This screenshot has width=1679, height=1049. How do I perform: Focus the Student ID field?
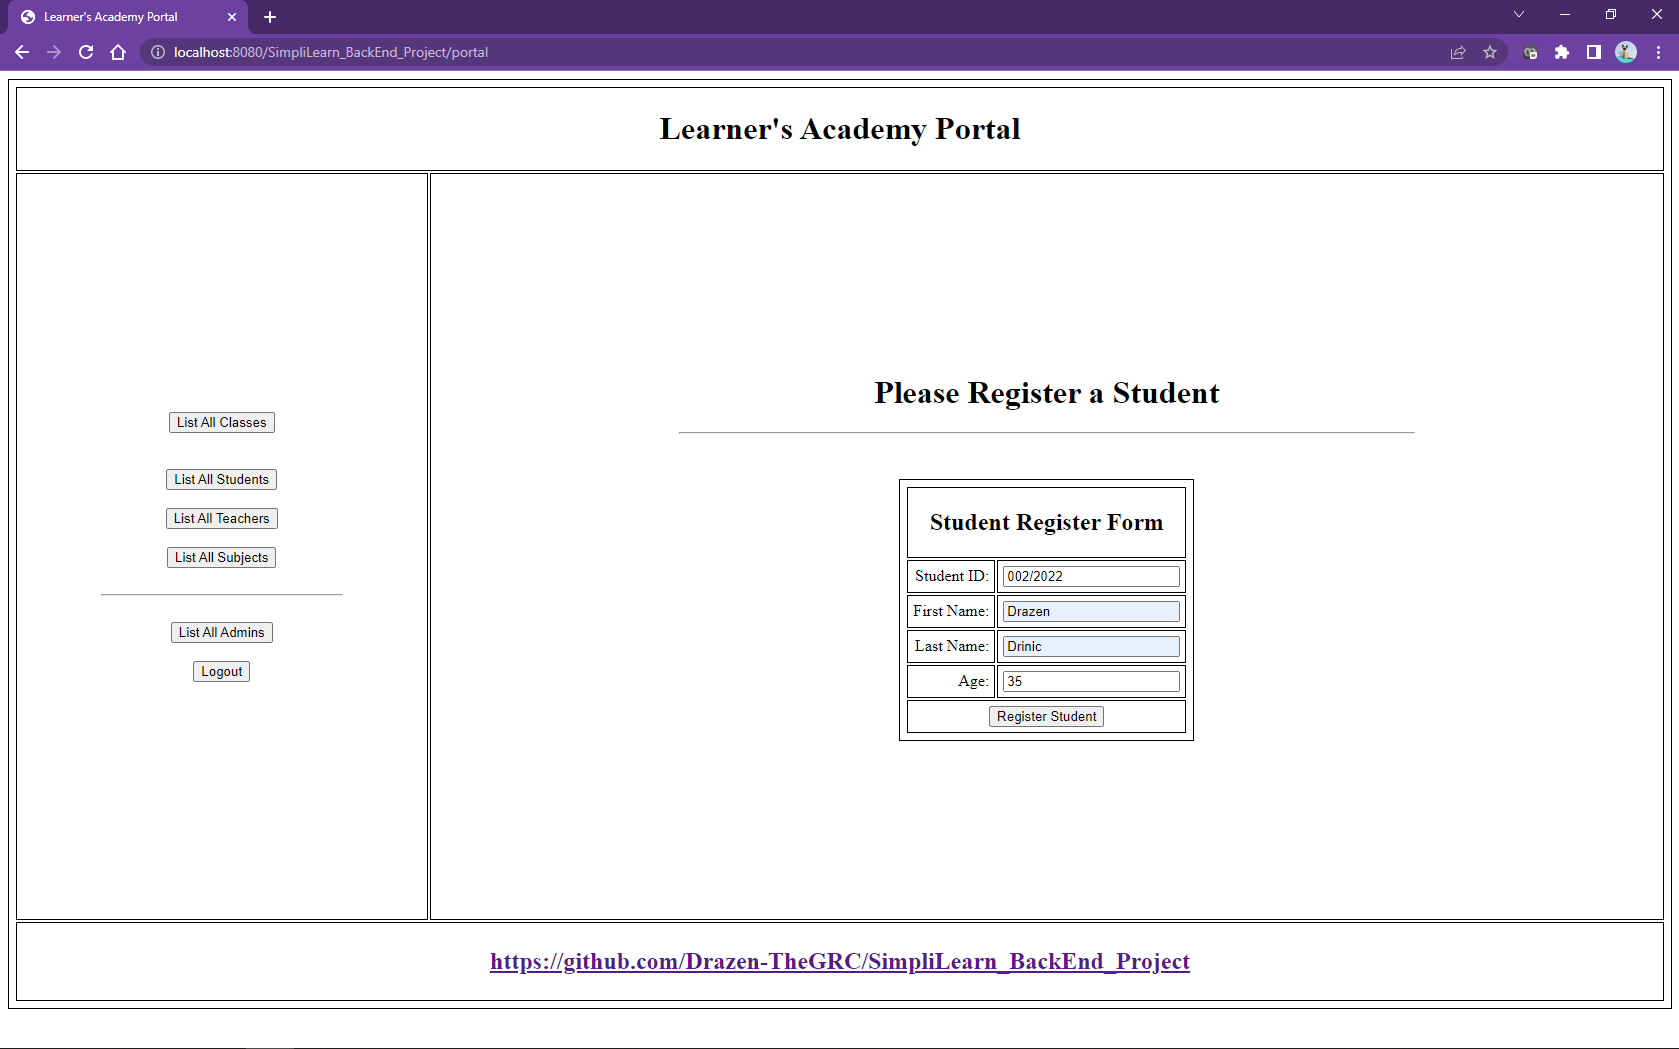1091,577
